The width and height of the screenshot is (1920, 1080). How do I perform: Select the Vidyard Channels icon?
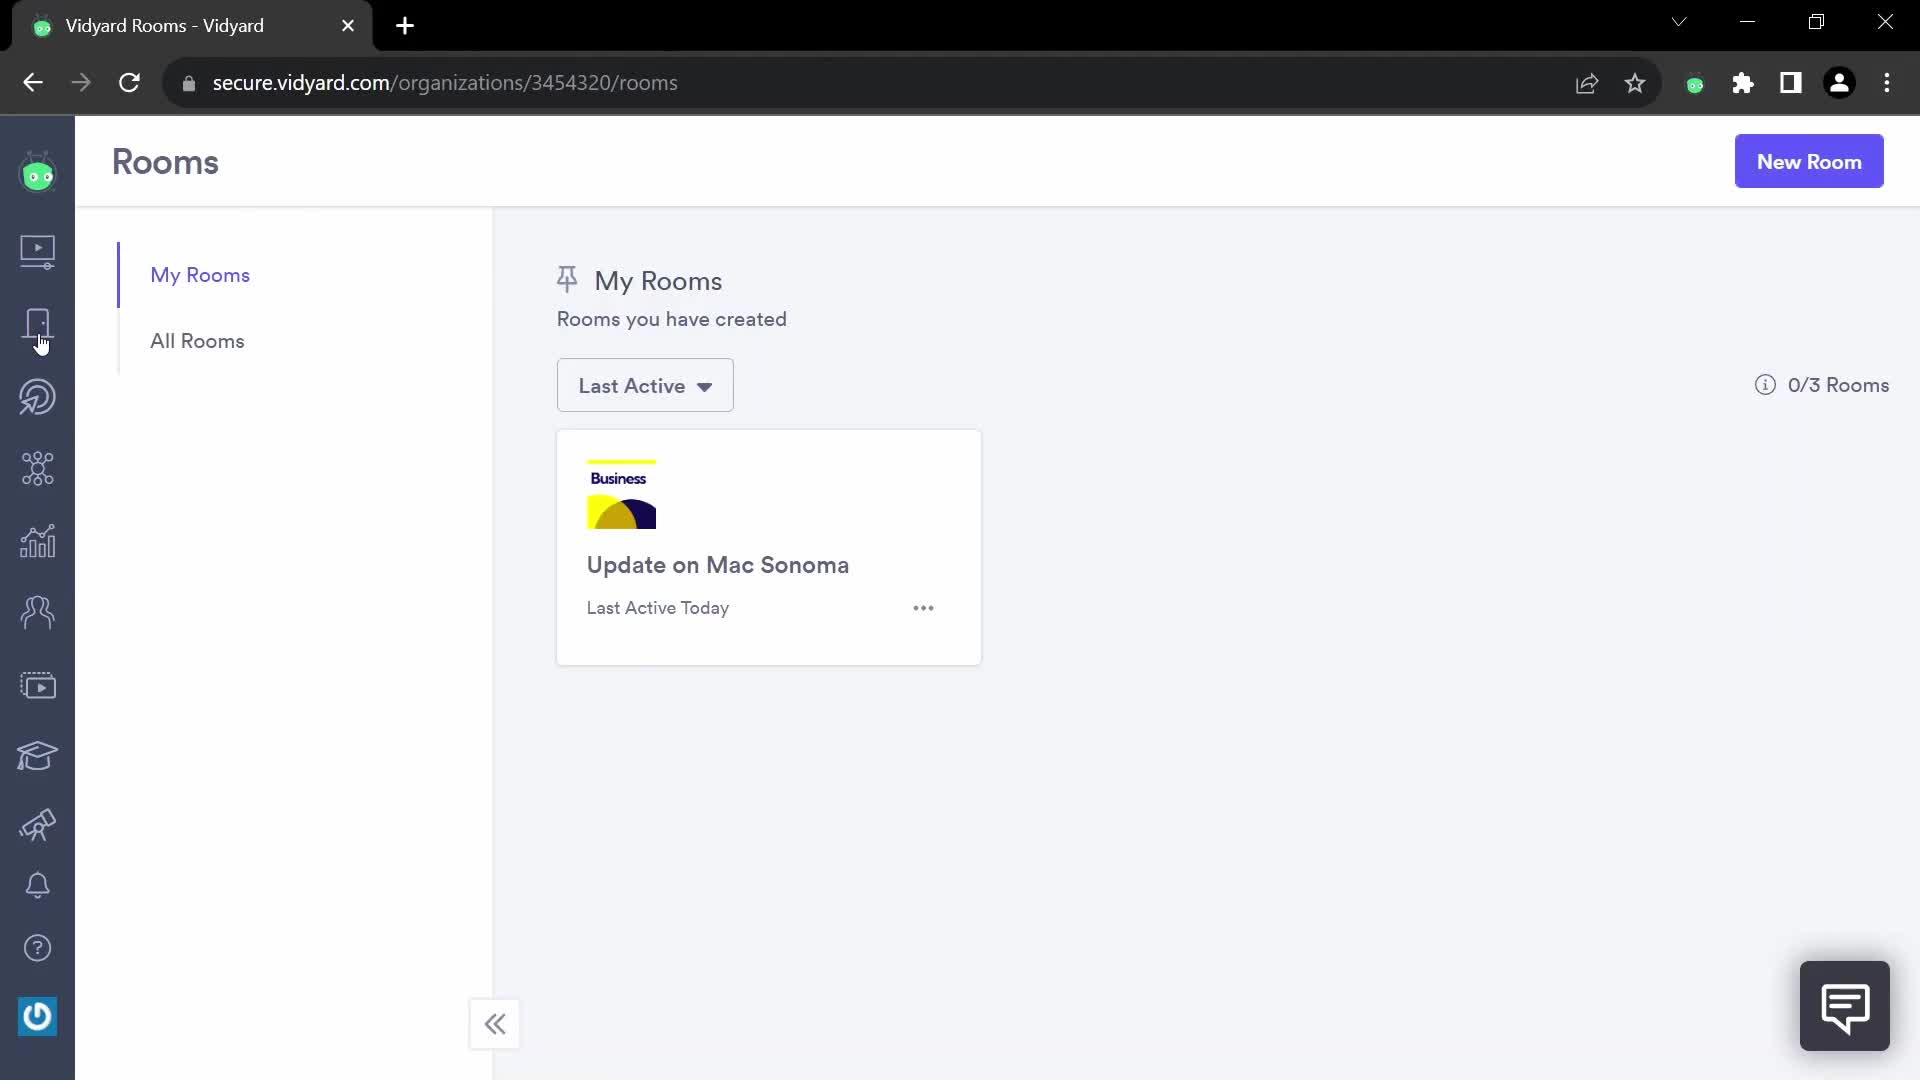pos(36,684)
